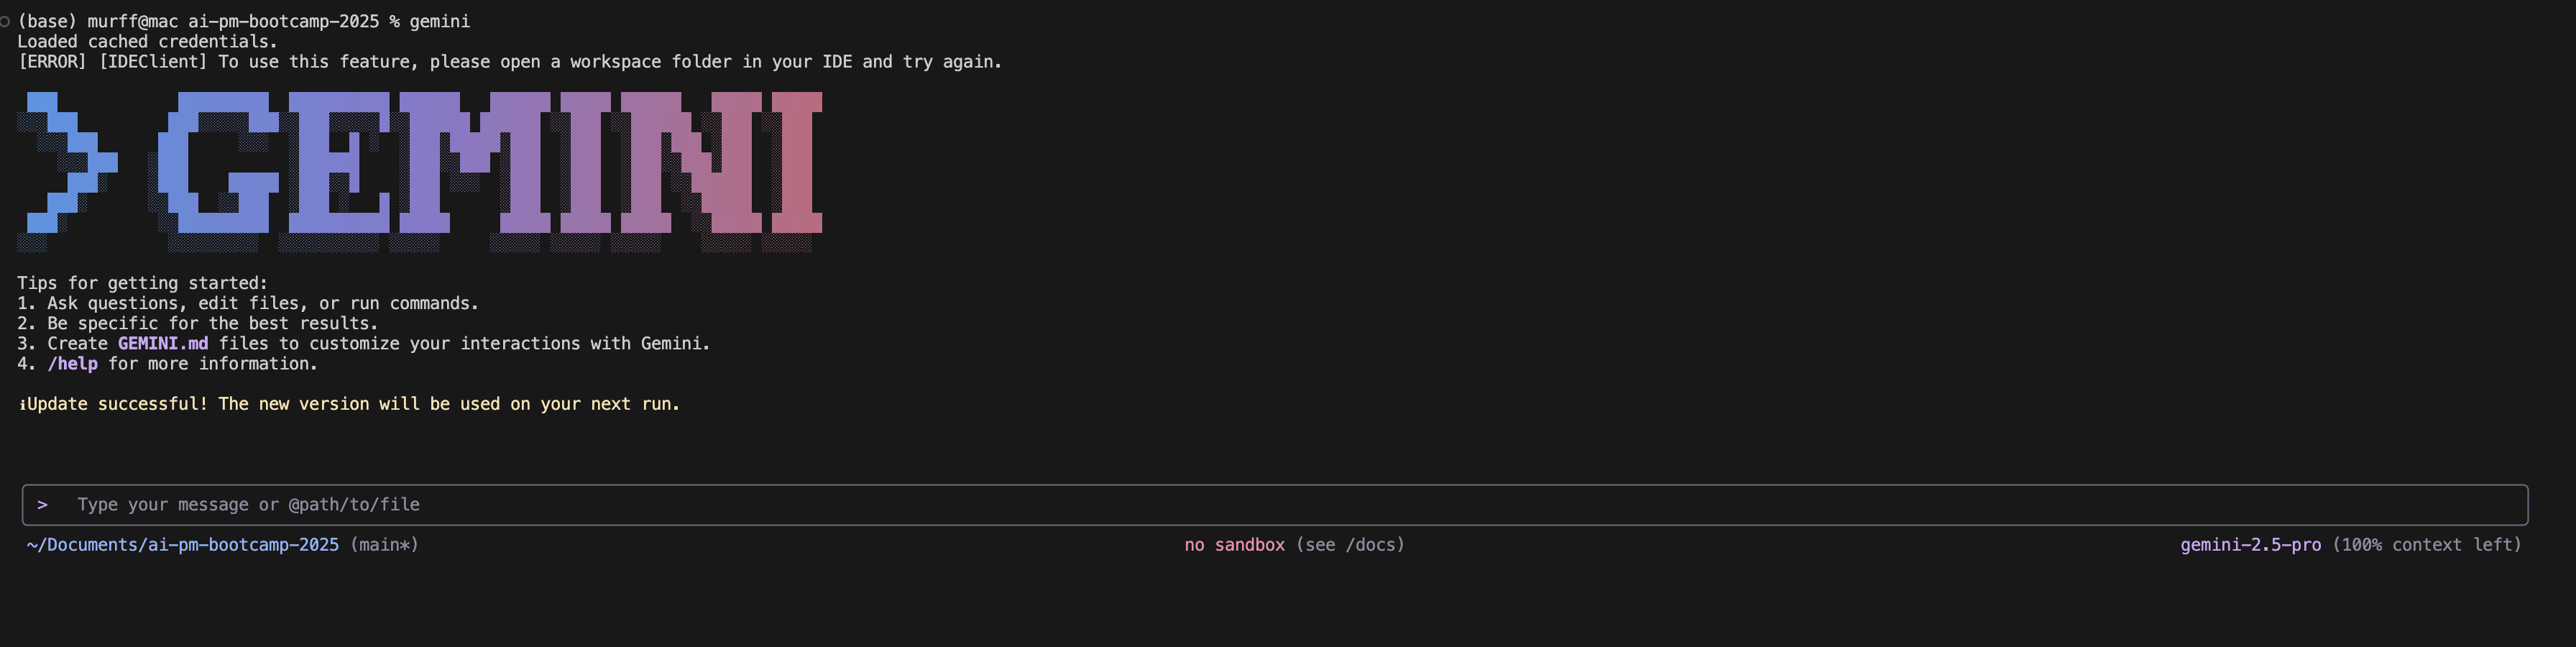The width and height of the screenshot is (2576, 647).
Task: Click the '(see /docs)' hint
Action: click(x=1350, y=545)
